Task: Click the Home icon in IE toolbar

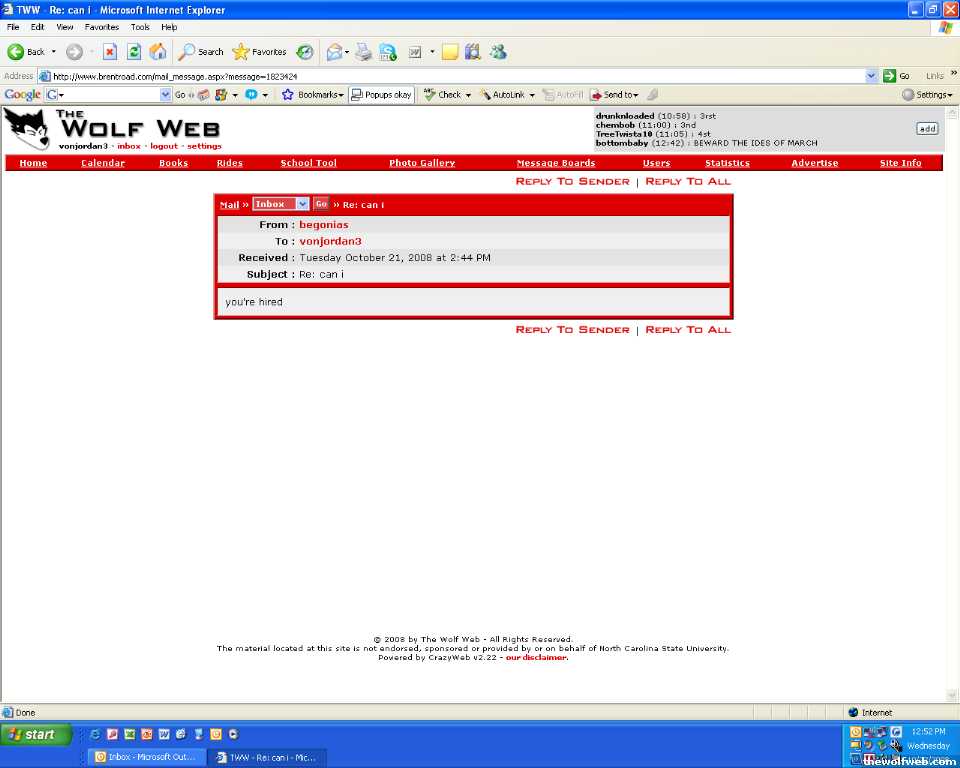Action: coord(158,52)
